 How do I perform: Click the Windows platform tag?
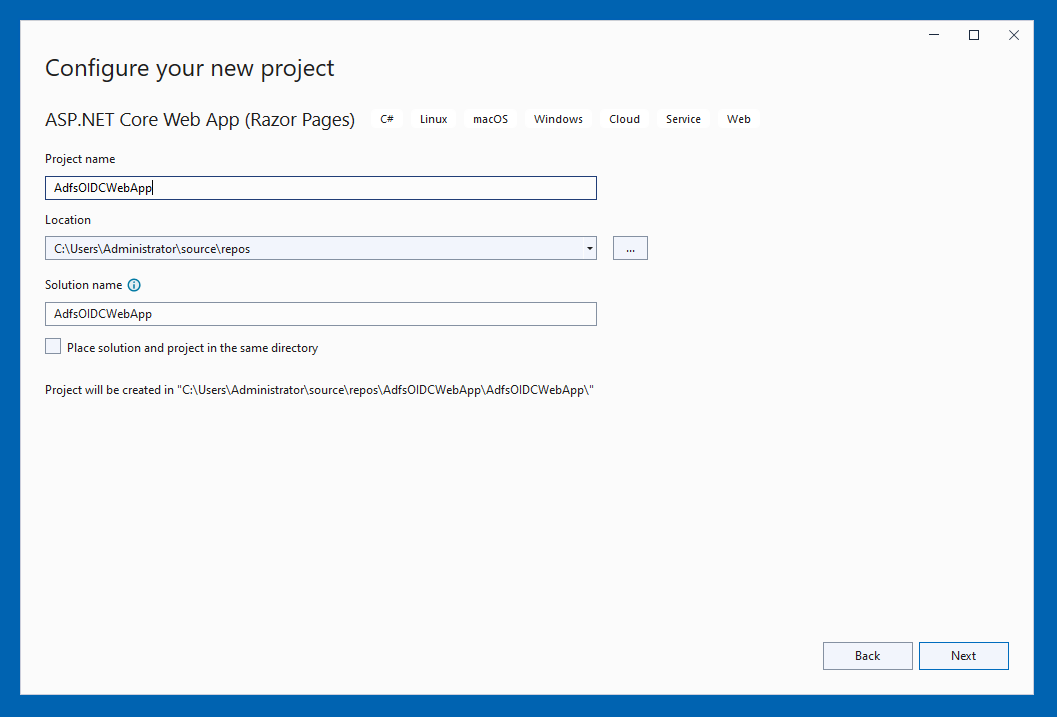(x=558, y=118)
